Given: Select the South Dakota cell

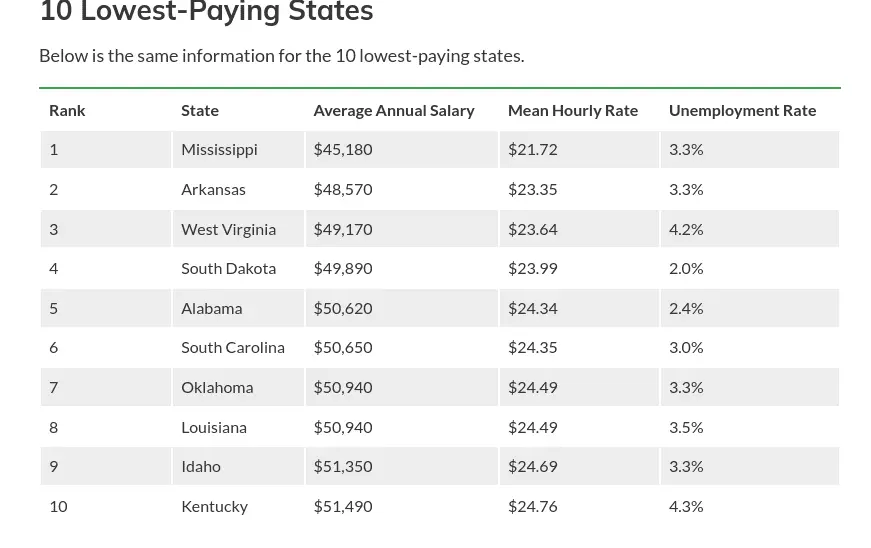Looking at the screenshot, I should coord(228,268).
